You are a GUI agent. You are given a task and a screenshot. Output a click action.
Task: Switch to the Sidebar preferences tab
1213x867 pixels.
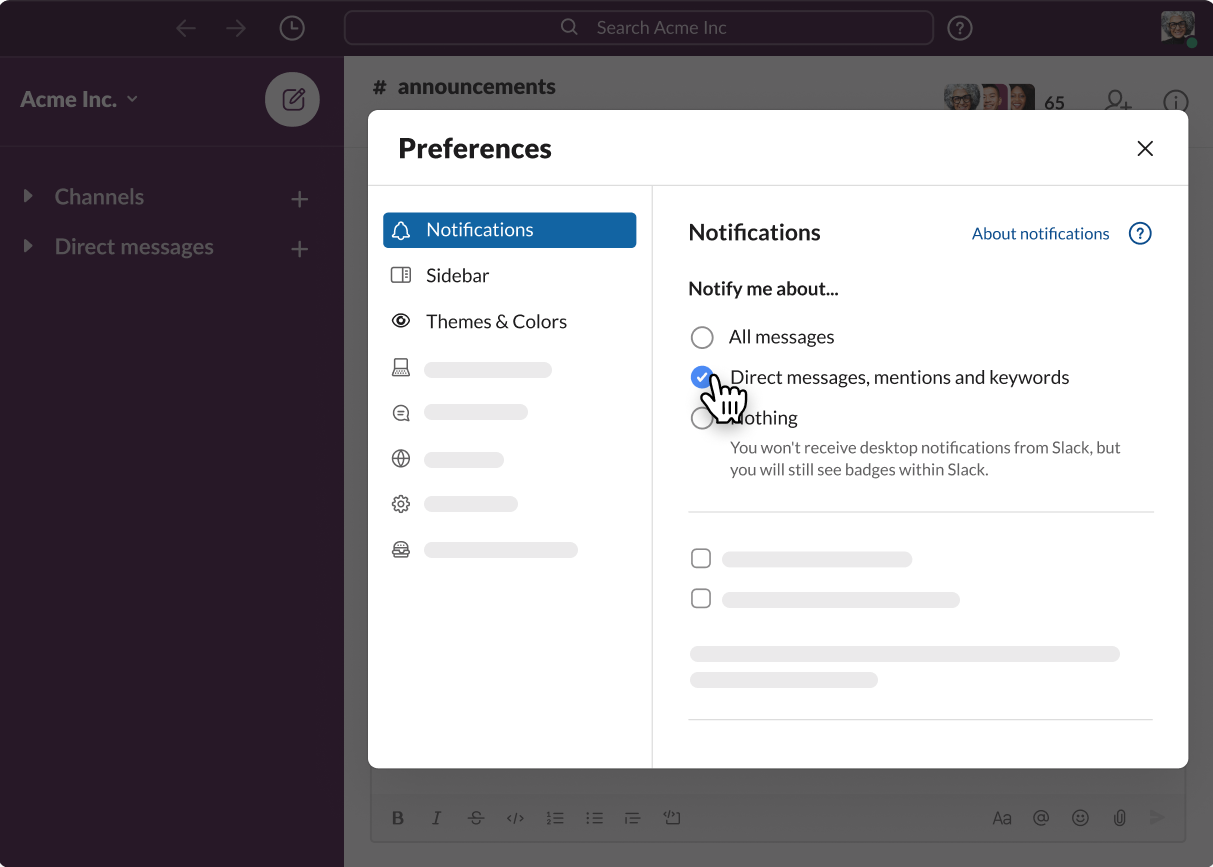click(457, 275)
